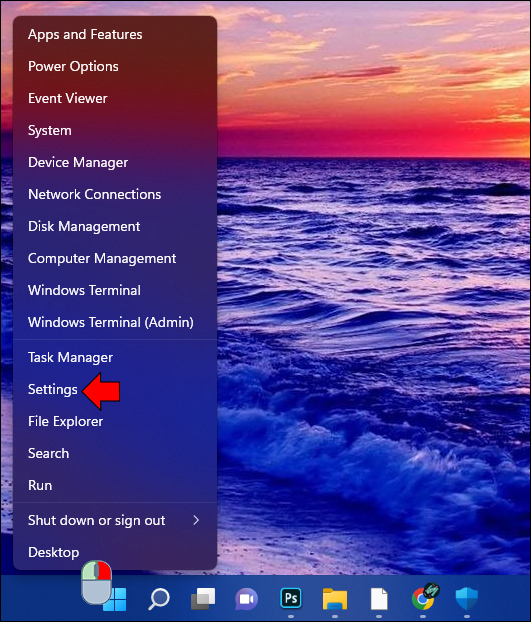The height and width of the screenshot is (622, 531).
Task: Open Photoshop from the taskbar
Action: [291, 598]
